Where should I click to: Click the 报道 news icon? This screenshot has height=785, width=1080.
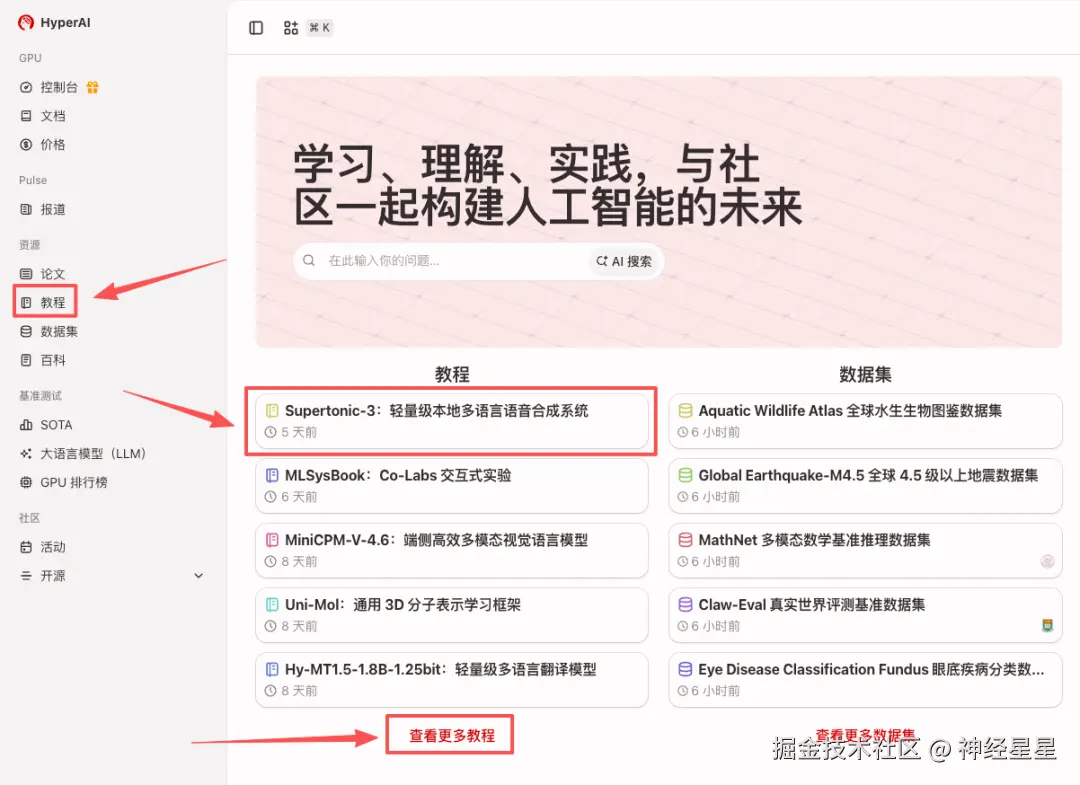(x=26, y=209)
